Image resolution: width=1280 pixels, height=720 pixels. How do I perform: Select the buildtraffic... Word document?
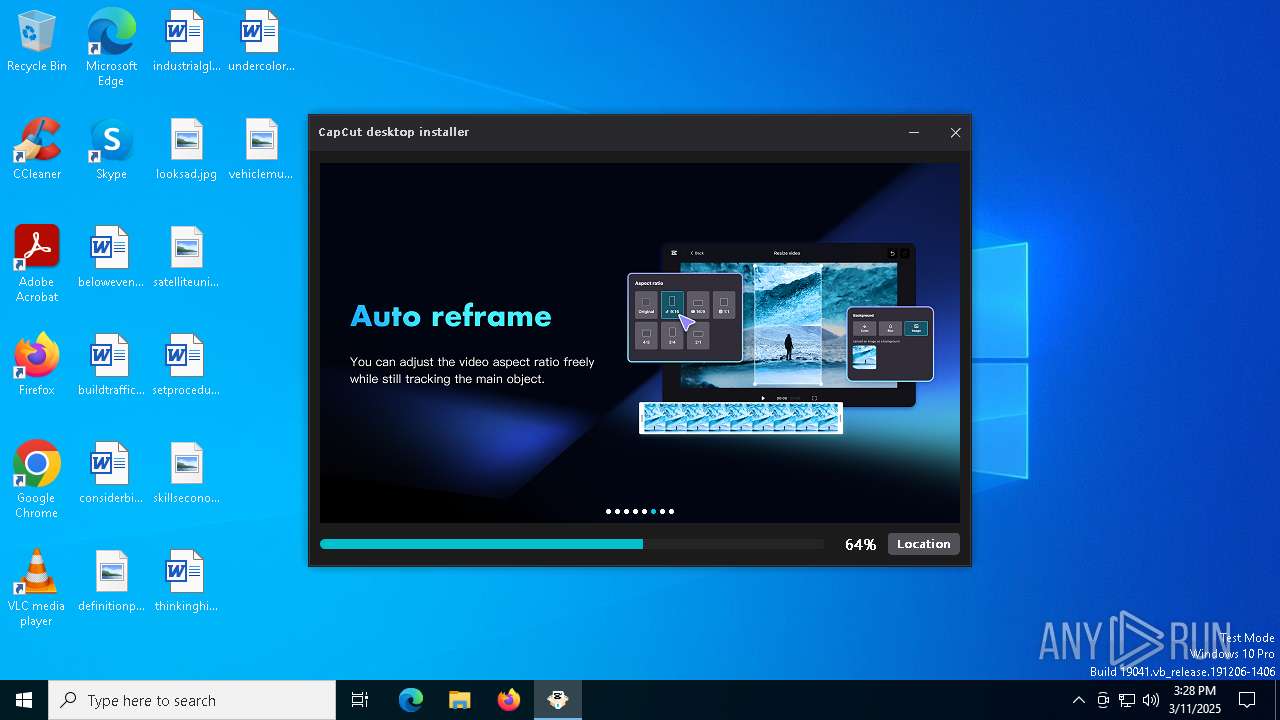111,365
